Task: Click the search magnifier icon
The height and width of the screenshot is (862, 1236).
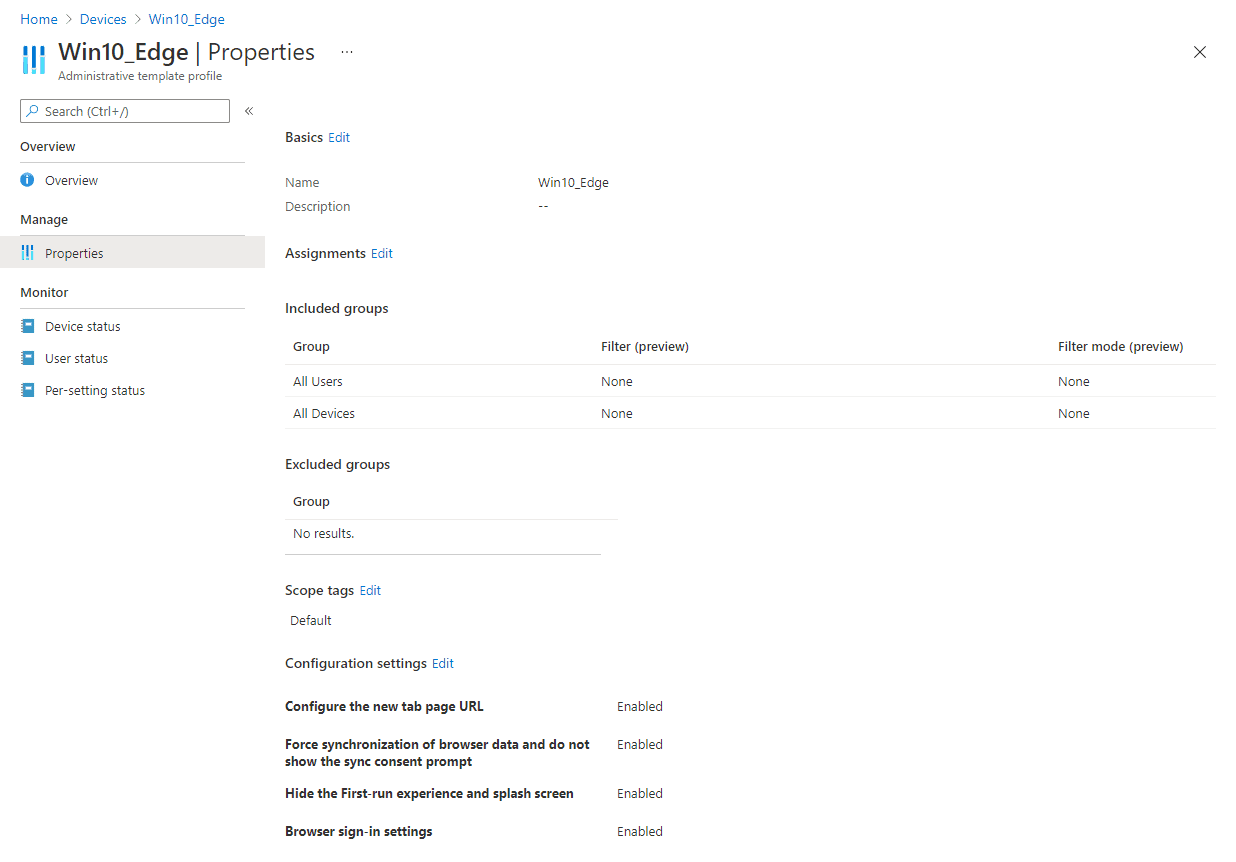Action: tap(31, 111)
